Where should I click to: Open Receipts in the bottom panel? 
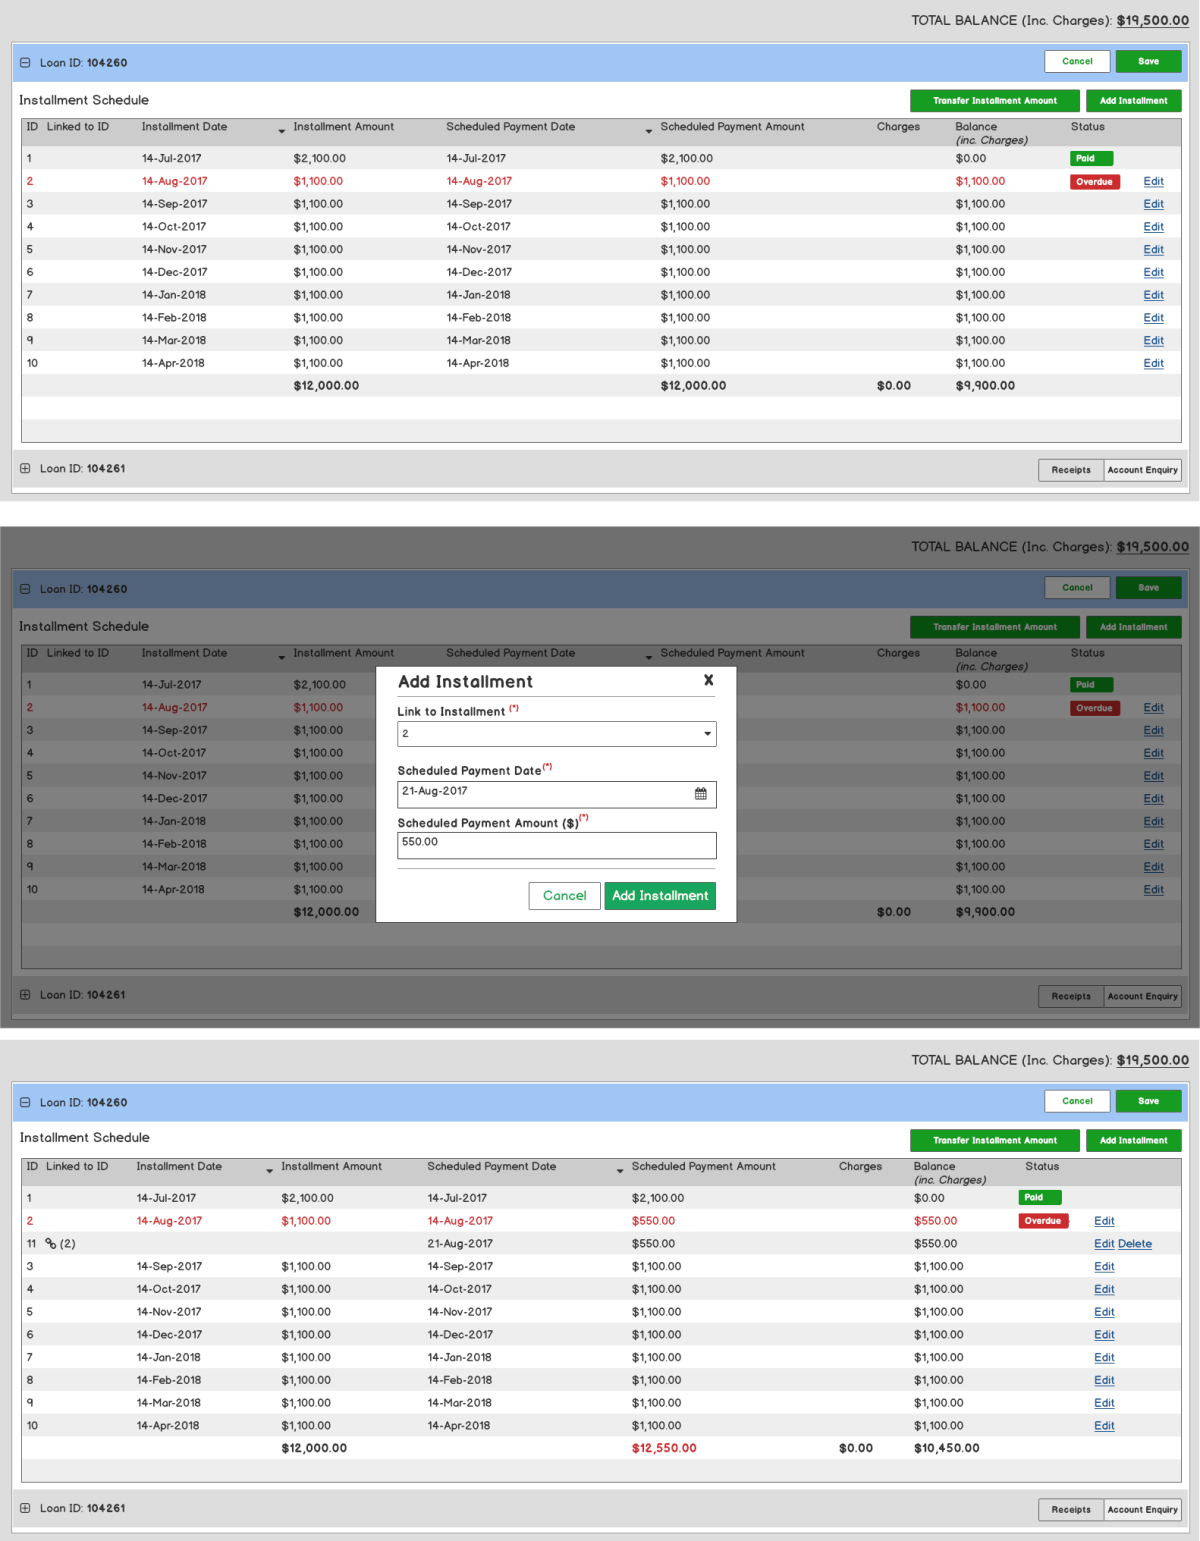click(1071, 1510)
